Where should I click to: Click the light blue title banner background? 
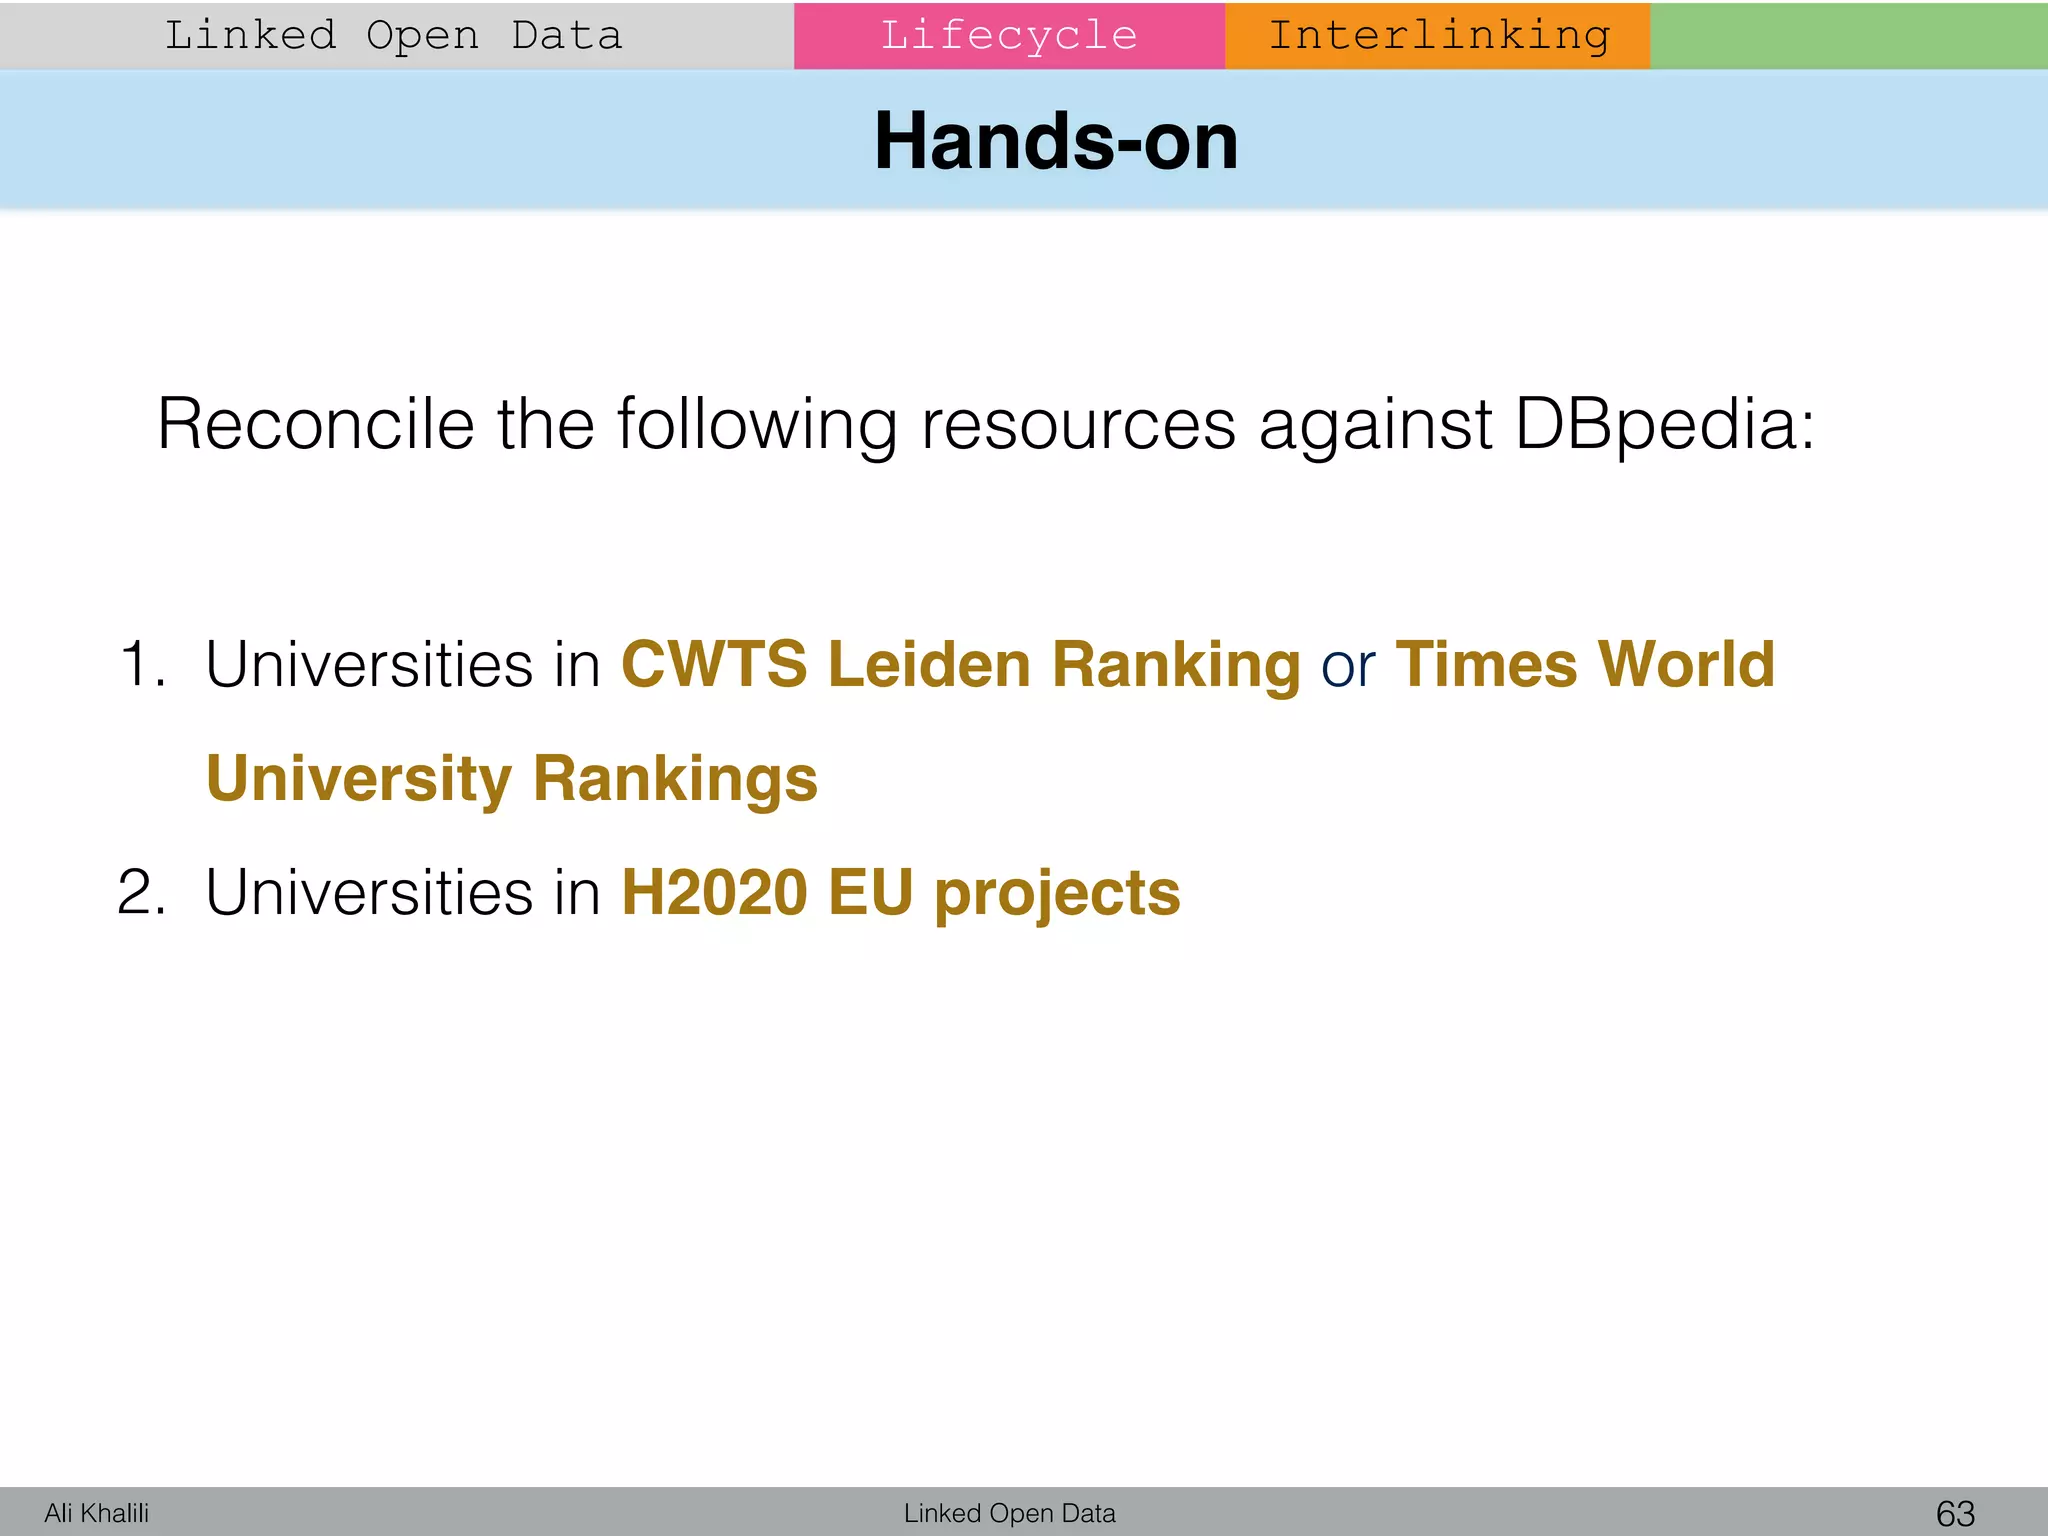pos(400,141)
